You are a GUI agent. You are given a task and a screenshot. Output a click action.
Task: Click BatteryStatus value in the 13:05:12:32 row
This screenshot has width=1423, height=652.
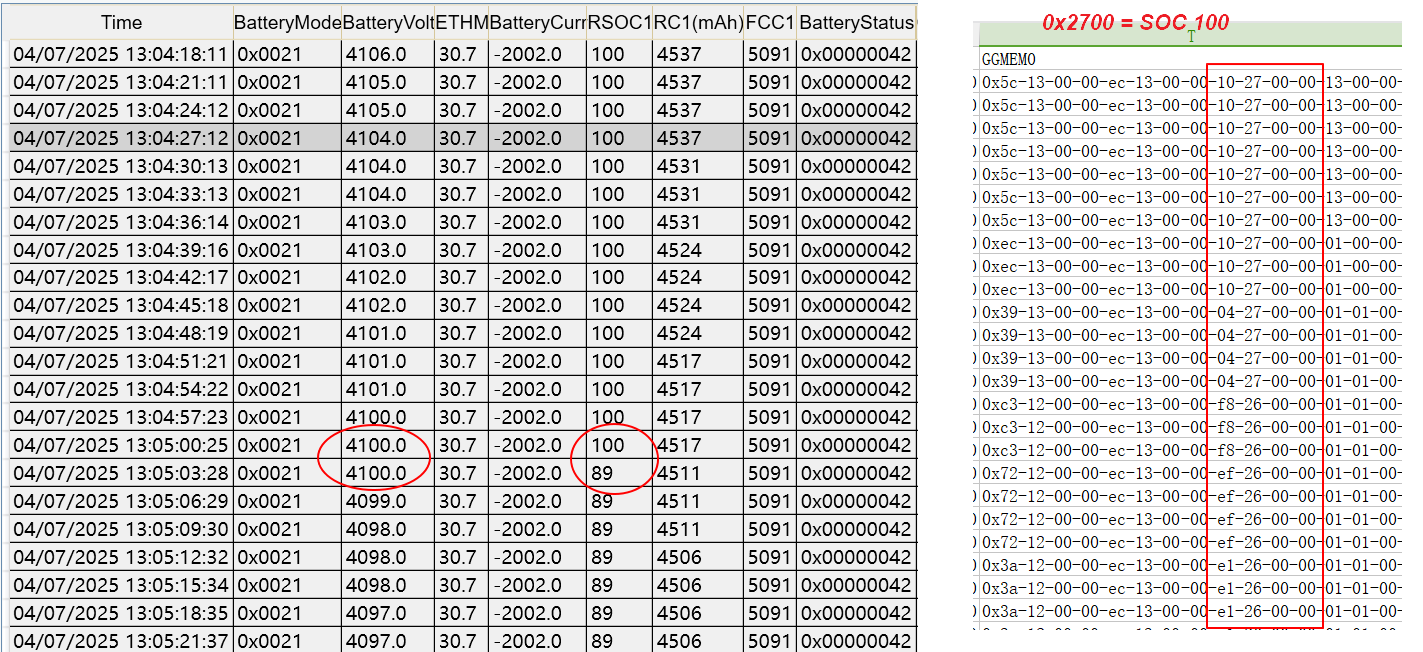(856, 557)
